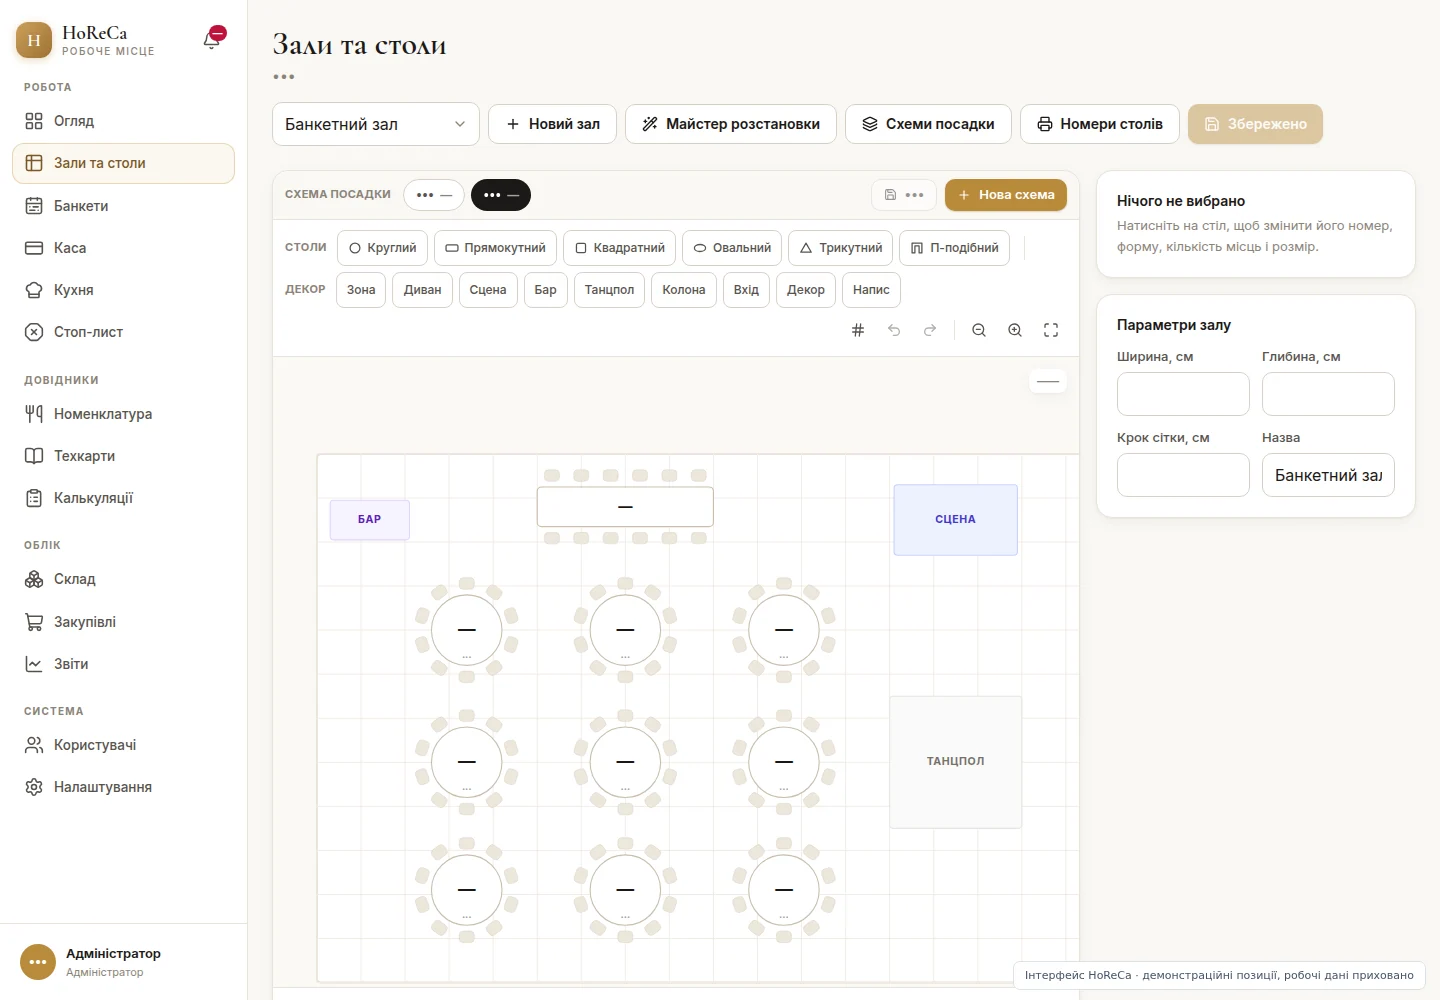Zoom in the floor plan
This screenshot has width=1440, height=1000.
tap(1015, 330)
